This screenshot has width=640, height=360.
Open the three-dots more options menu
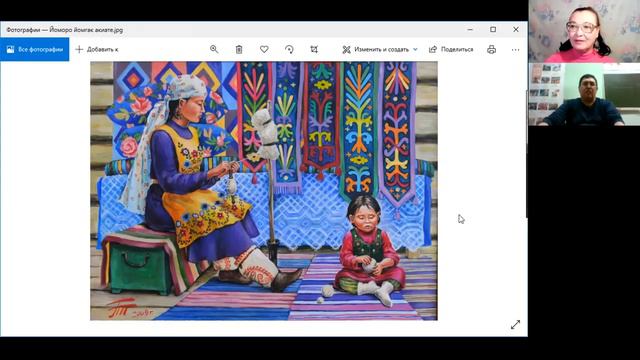[516, 49]
